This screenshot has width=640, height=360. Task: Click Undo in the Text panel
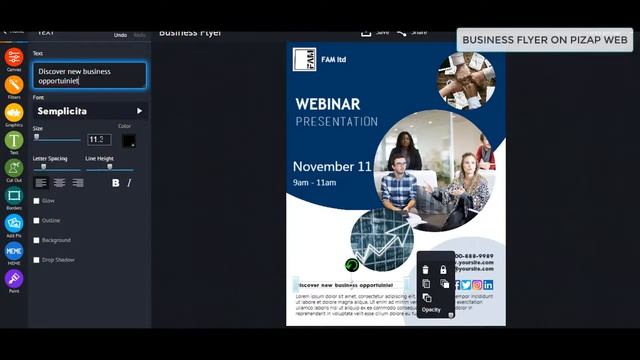click(x=120, y=35)
